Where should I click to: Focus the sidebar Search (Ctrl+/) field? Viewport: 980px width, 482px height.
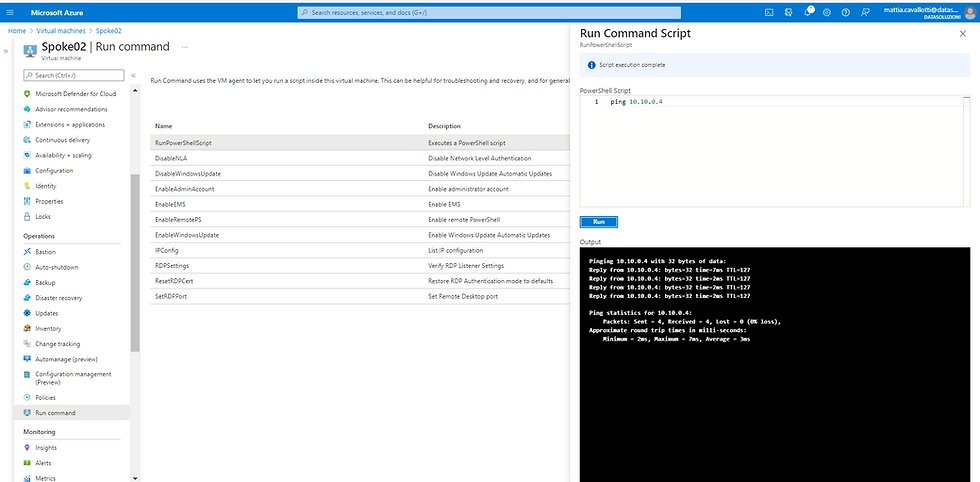(74, 76)
